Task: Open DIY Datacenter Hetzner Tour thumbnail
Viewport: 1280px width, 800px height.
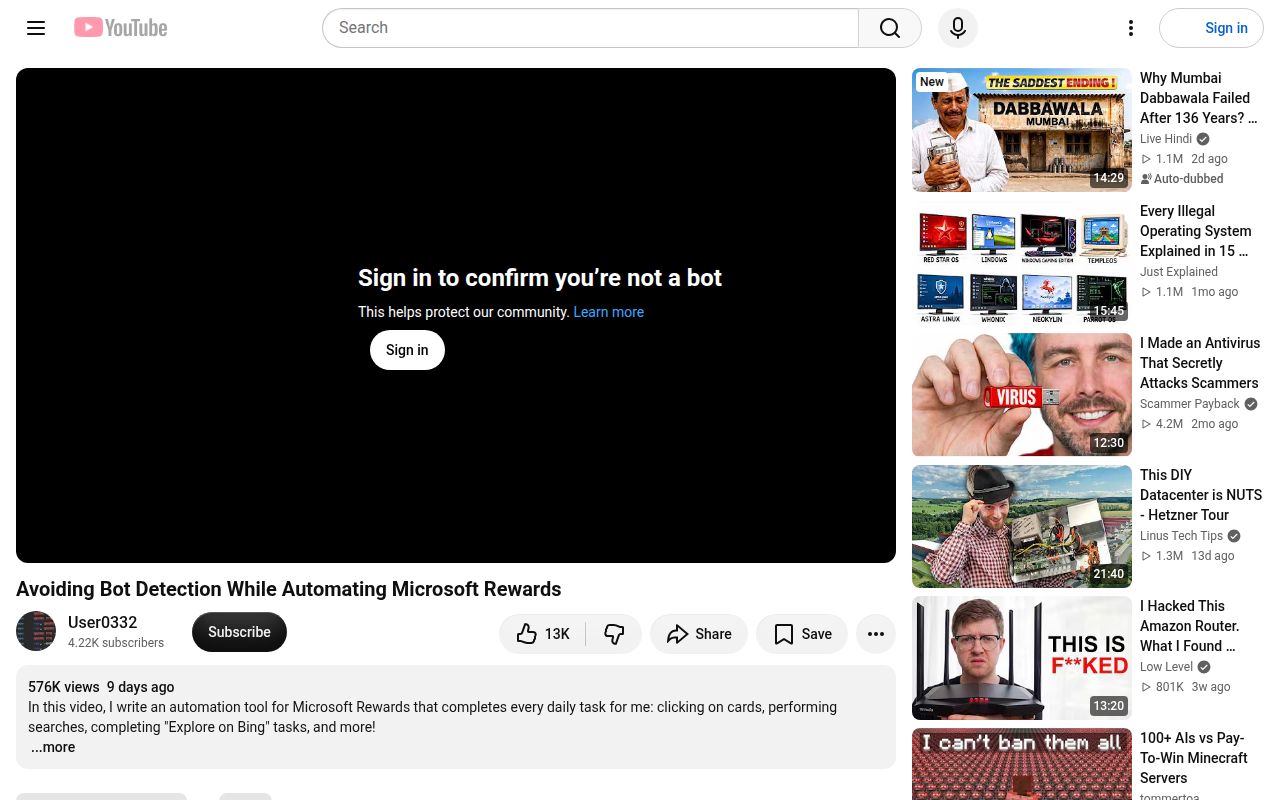Action: (x=1022, y=527)
